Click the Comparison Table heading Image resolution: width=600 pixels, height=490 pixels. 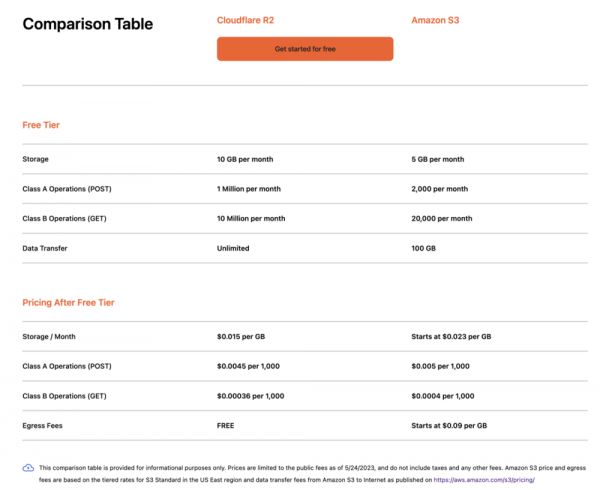(x=87, y=24)
